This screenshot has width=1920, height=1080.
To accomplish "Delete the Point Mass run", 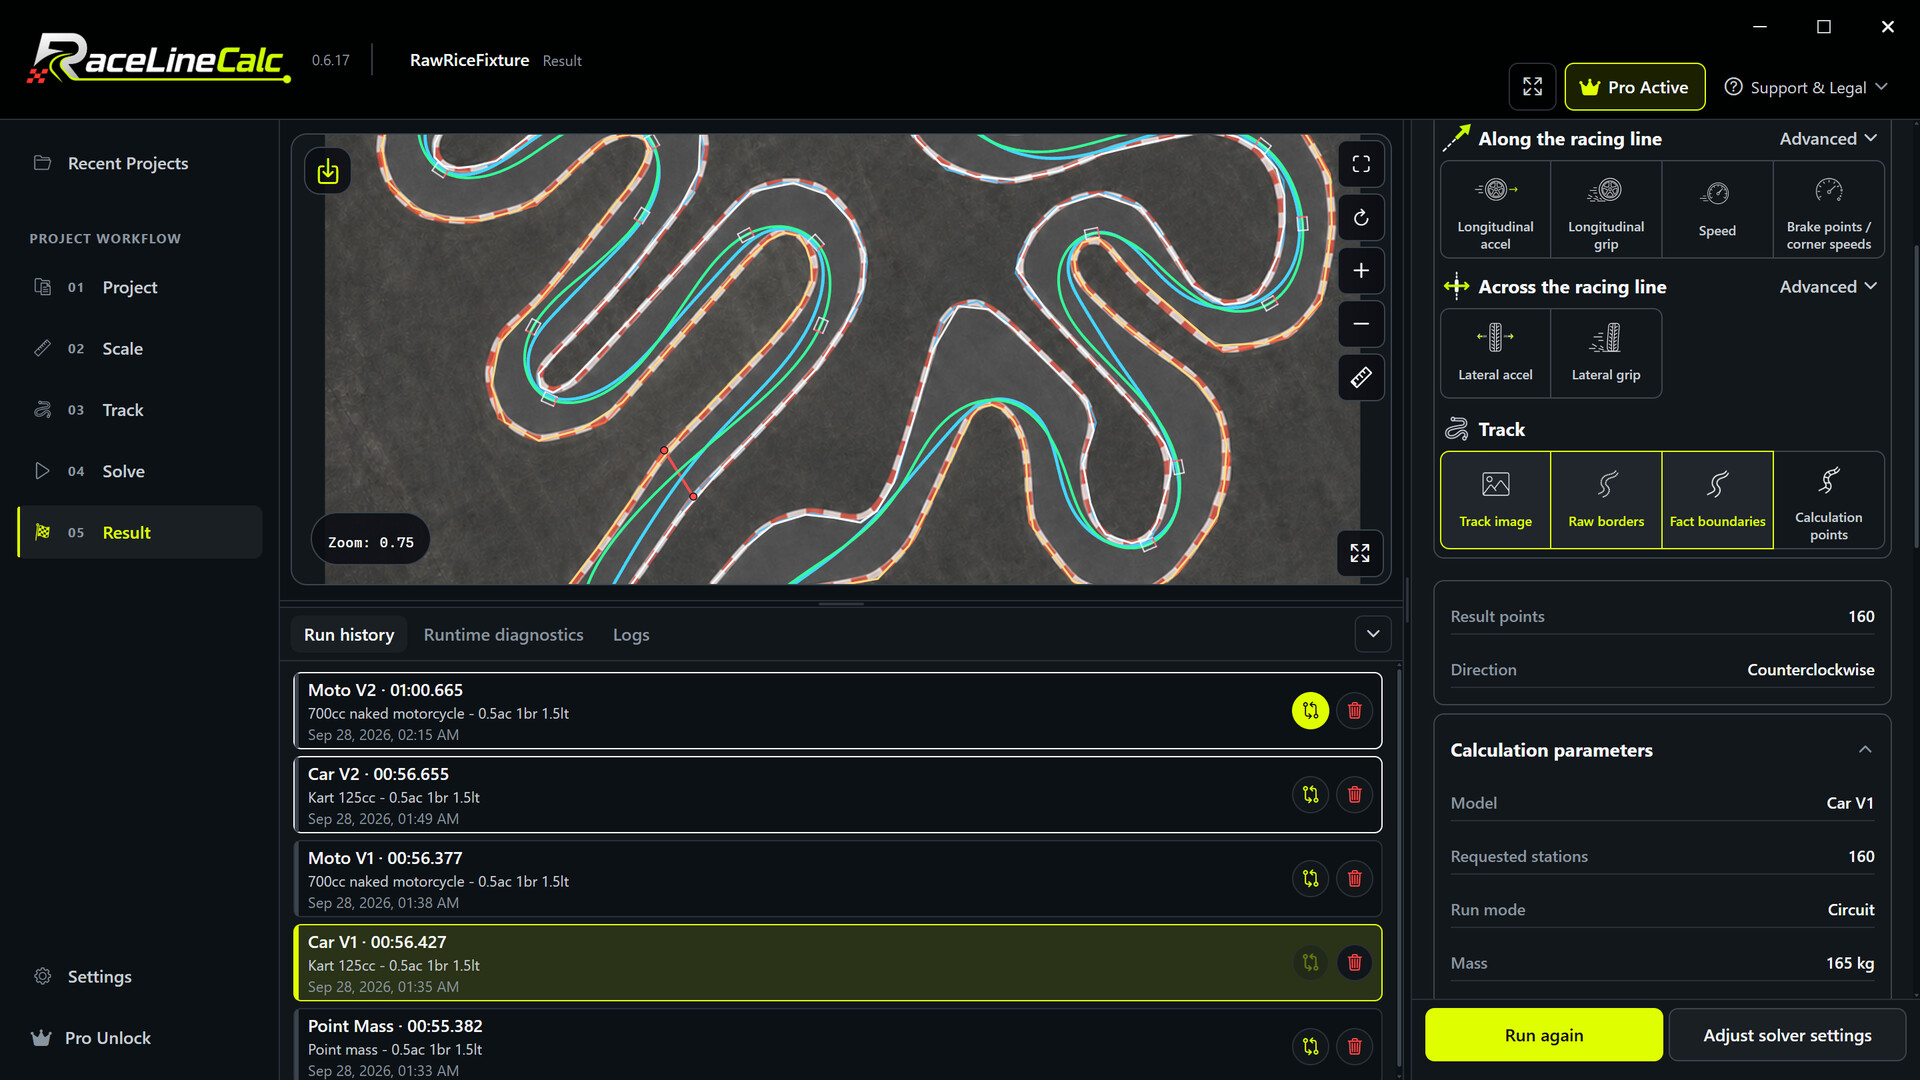I will point(1355,1047).
